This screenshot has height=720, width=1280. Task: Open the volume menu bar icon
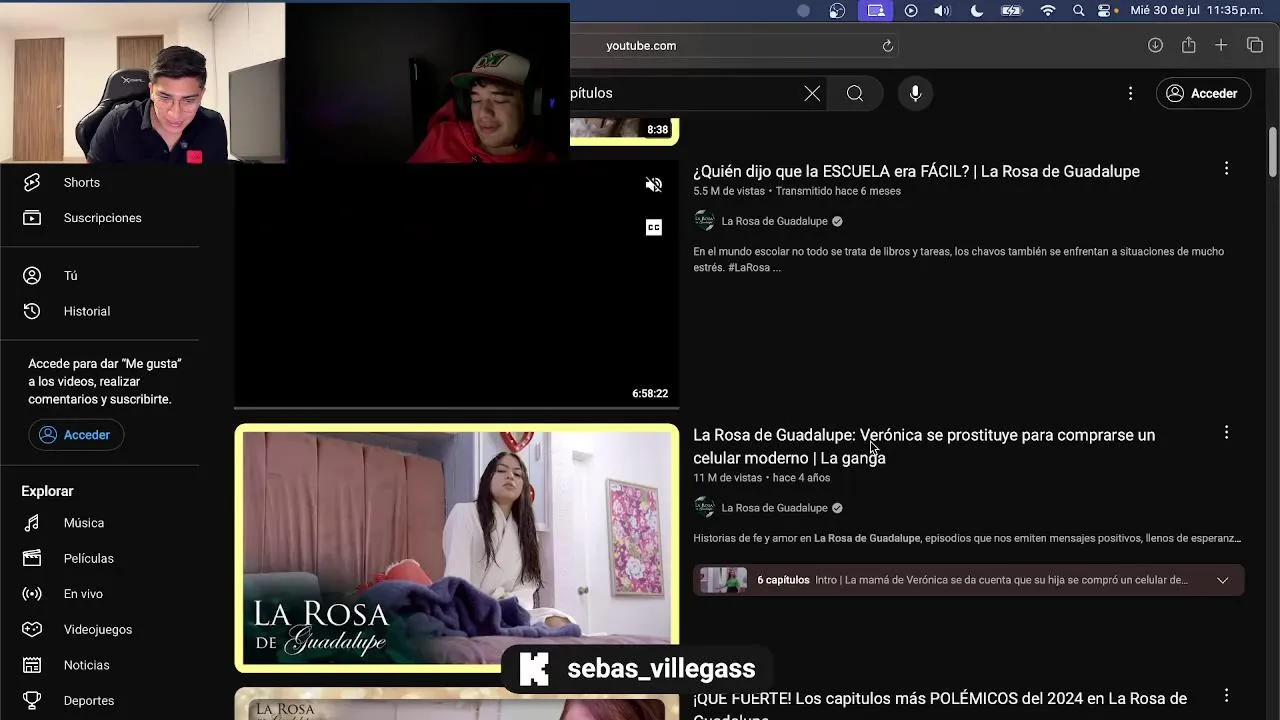[942, 10]
